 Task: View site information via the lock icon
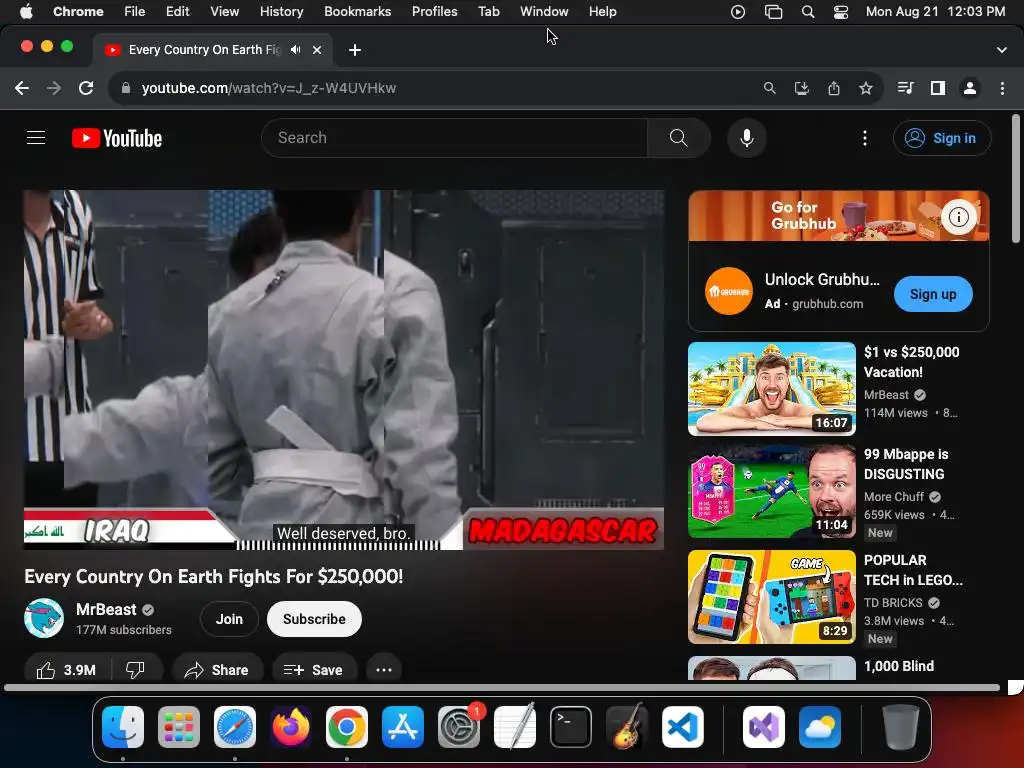(x=125, y=88)
